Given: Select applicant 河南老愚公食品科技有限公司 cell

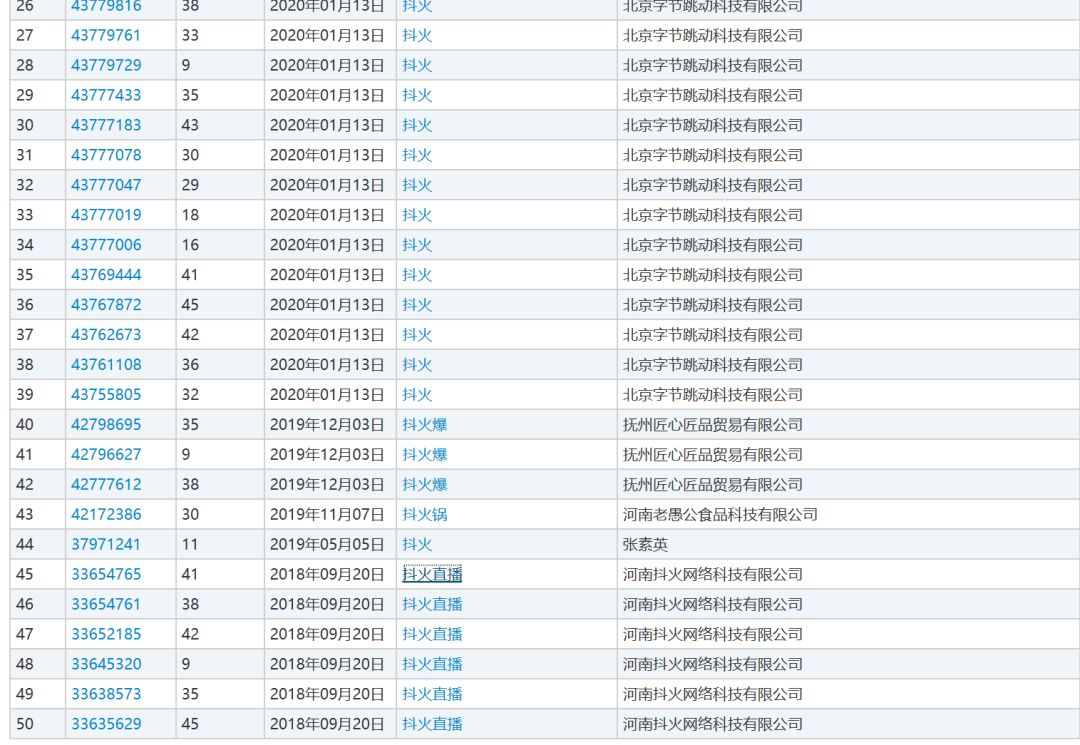Looking at the screenshot, I should [x=848, y=514].
